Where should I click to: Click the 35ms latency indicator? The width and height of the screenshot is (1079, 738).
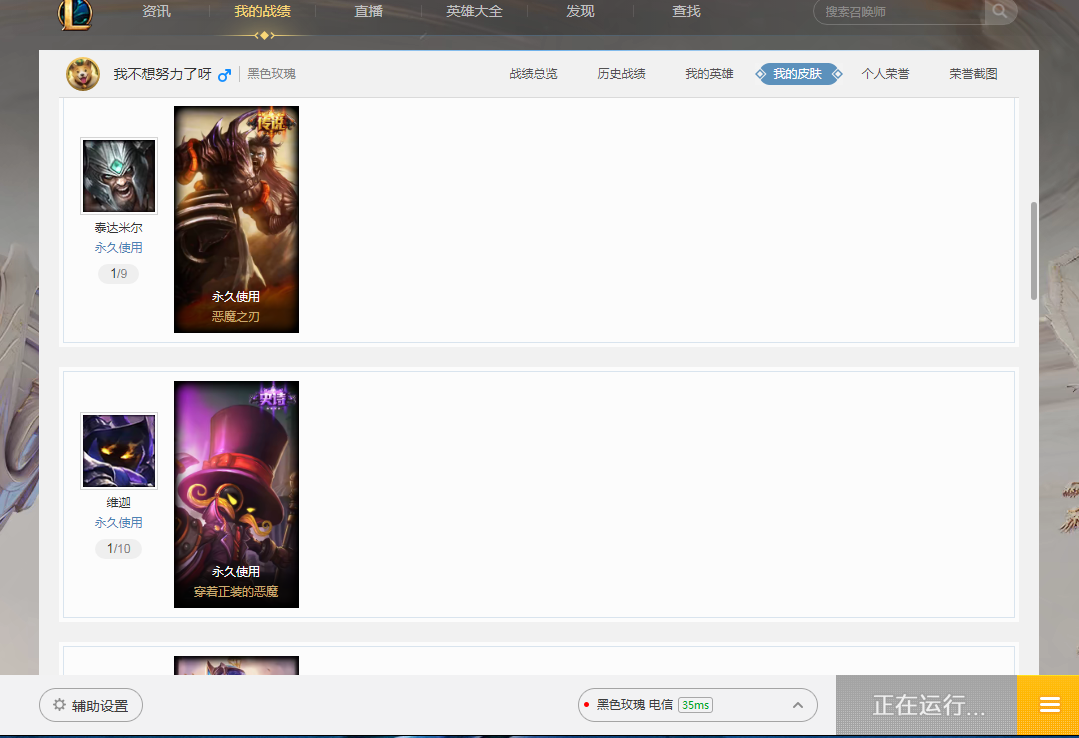pyautogui.click(x=695, y=705)
